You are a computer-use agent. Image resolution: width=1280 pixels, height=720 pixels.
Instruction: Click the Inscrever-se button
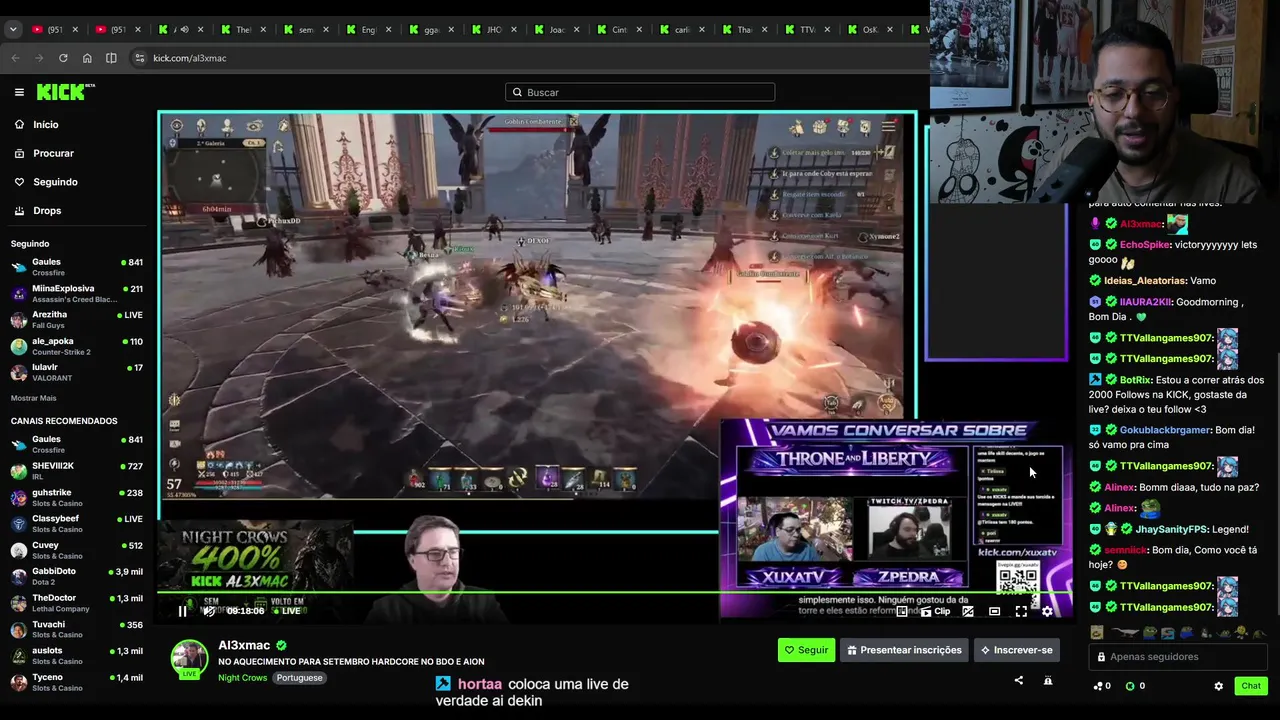pyautogui.click(x=1016, y=650)
